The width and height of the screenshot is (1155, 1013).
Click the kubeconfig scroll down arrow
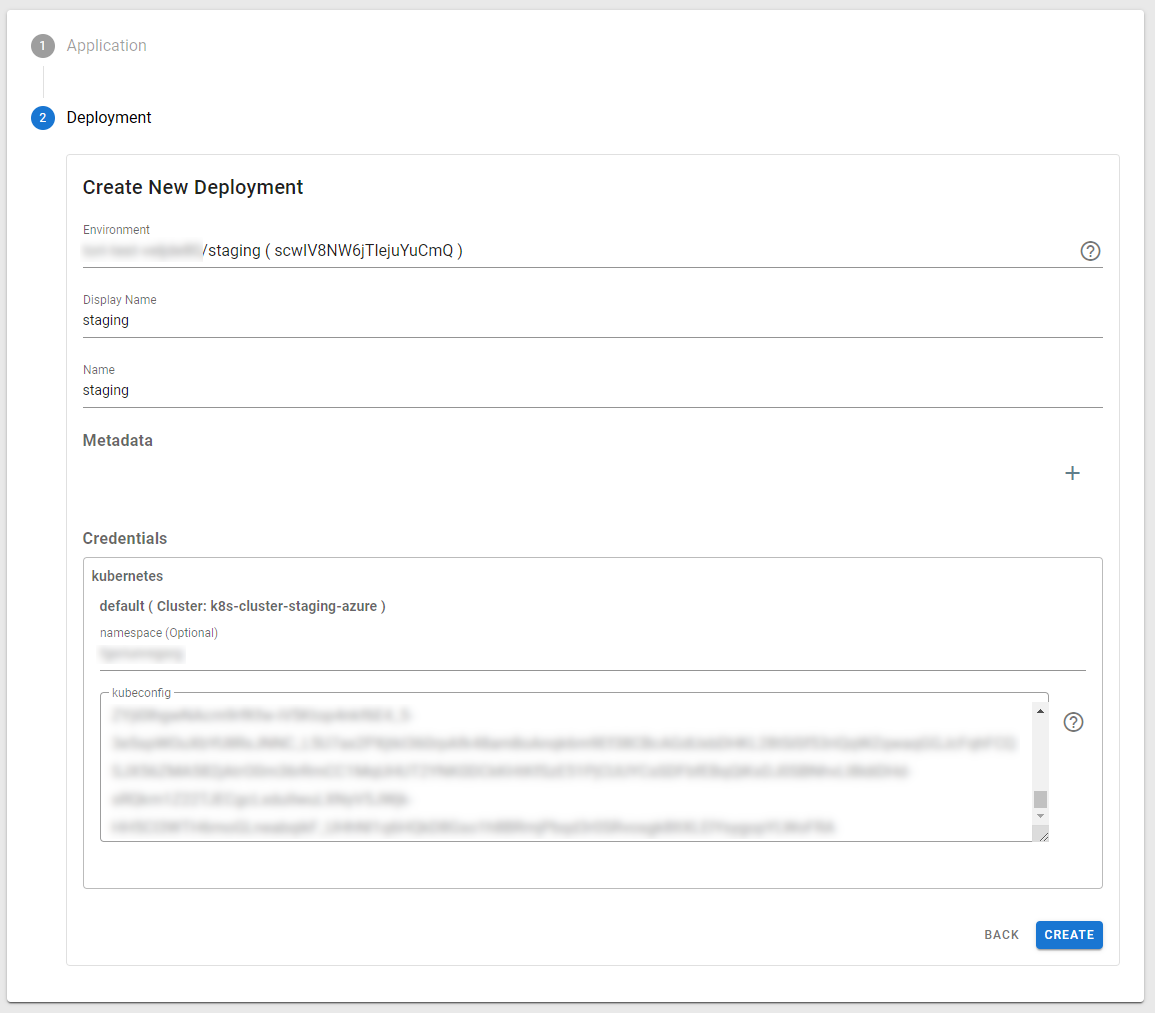(1040, 816)
